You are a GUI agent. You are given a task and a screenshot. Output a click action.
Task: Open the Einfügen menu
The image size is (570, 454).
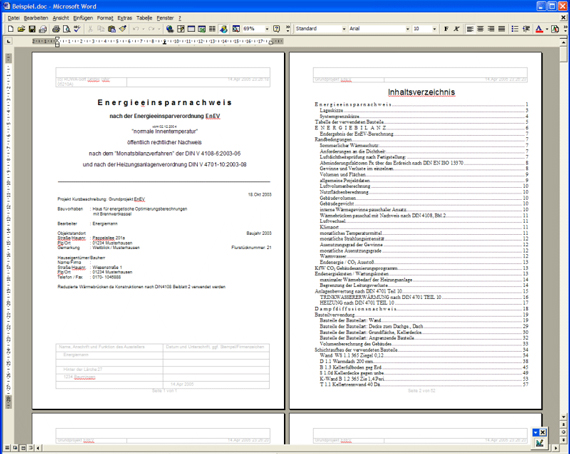coord(83,18)
